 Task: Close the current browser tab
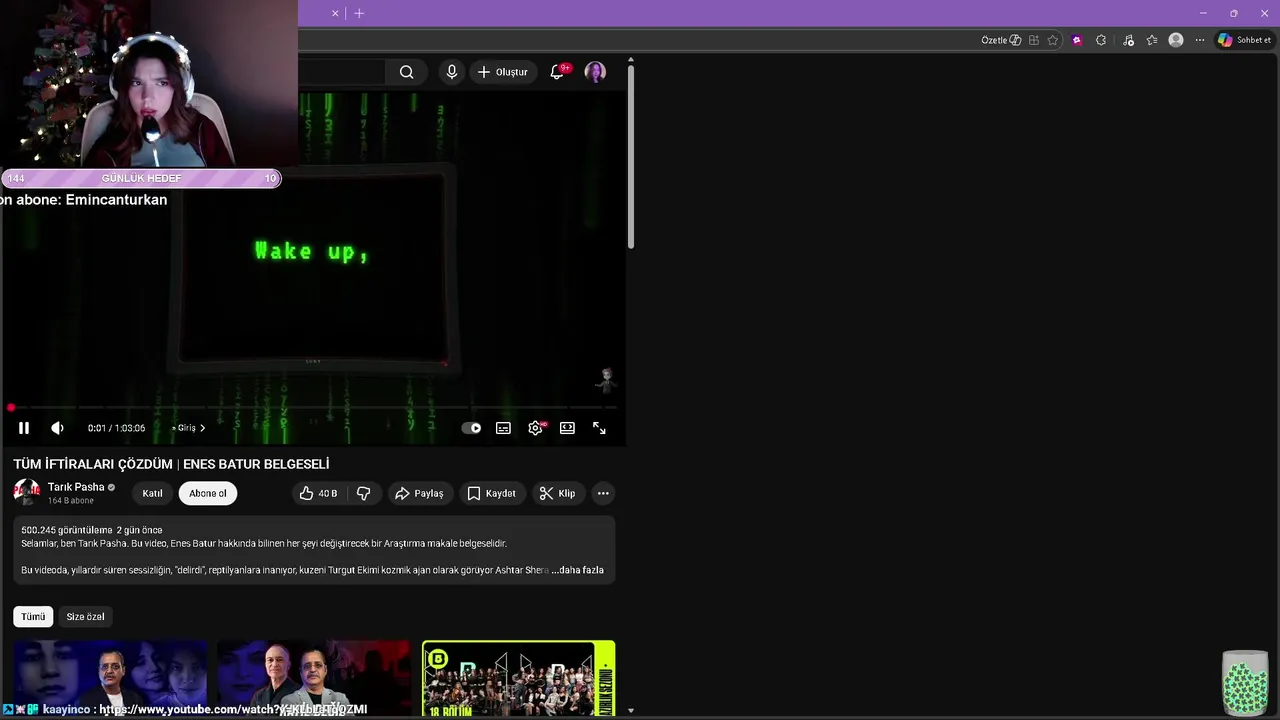335,13
